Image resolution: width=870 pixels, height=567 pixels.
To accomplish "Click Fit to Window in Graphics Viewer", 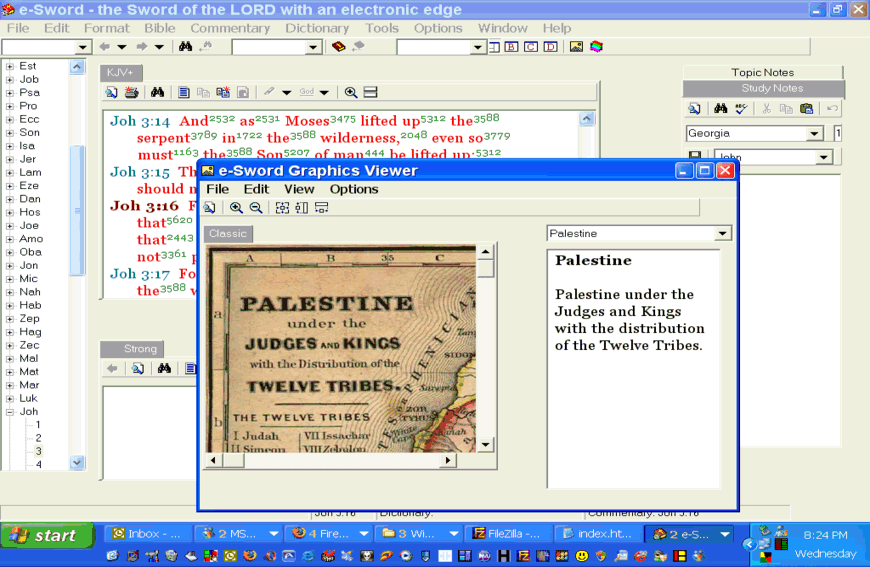I will (x=282, y=207).
